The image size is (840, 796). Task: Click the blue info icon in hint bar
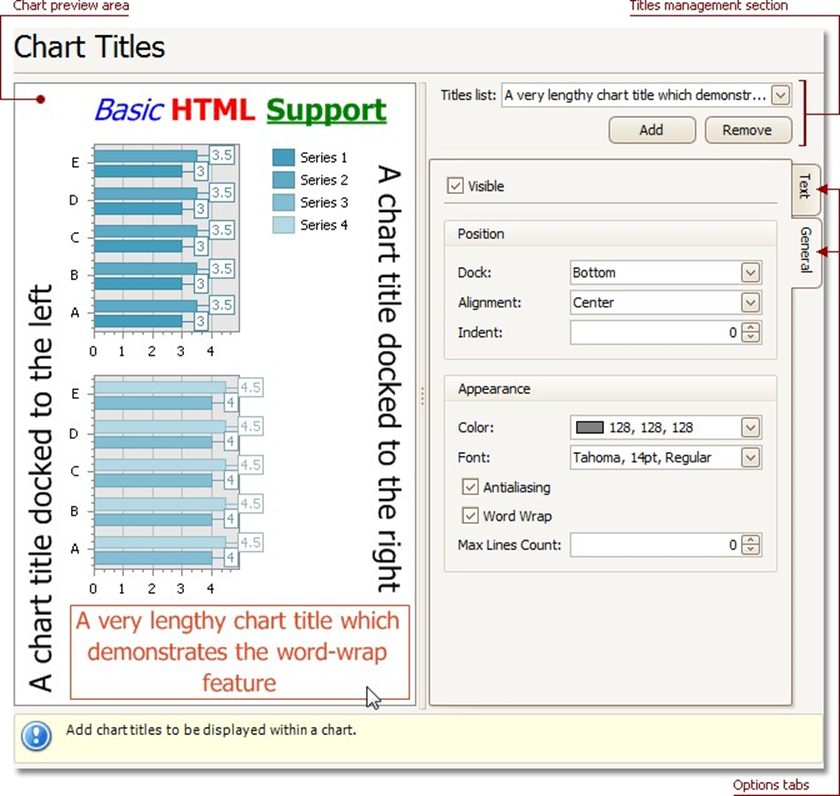tap(36, 737)
